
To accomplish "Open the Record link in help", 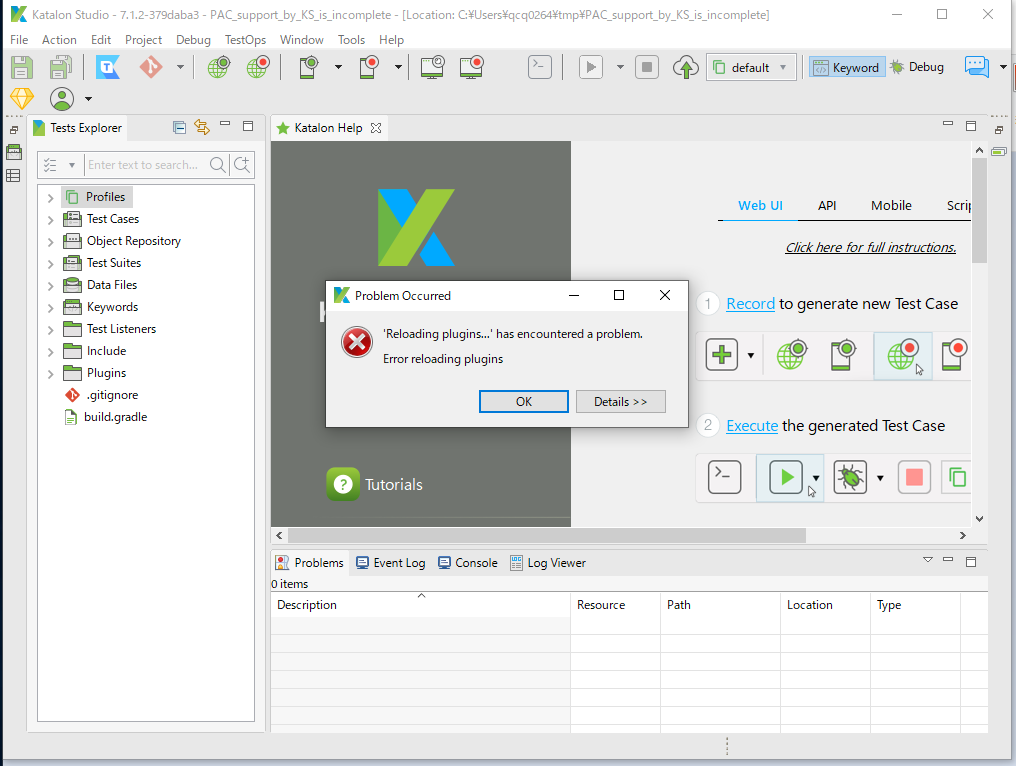I will coord(750,304).
